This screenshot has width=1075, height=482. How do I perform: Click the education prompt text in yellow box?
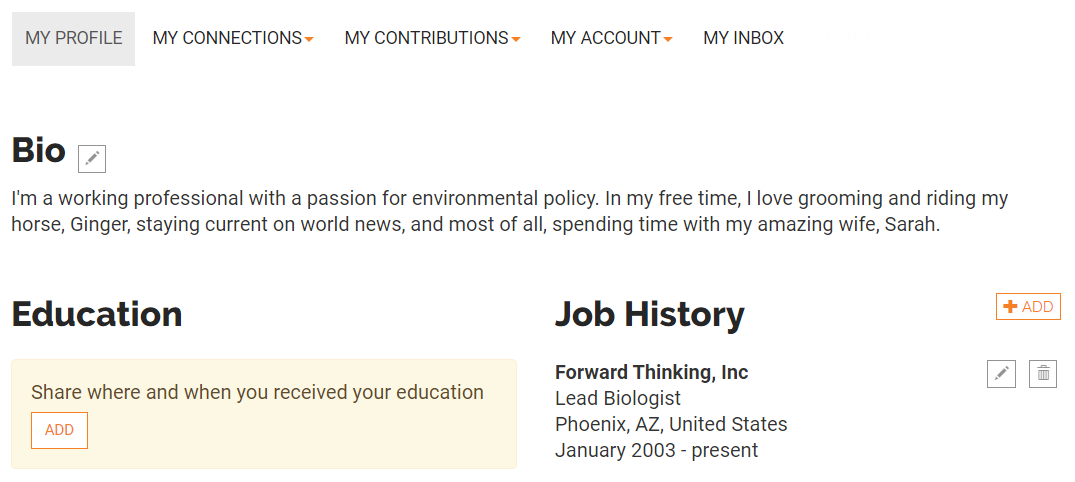257,392
